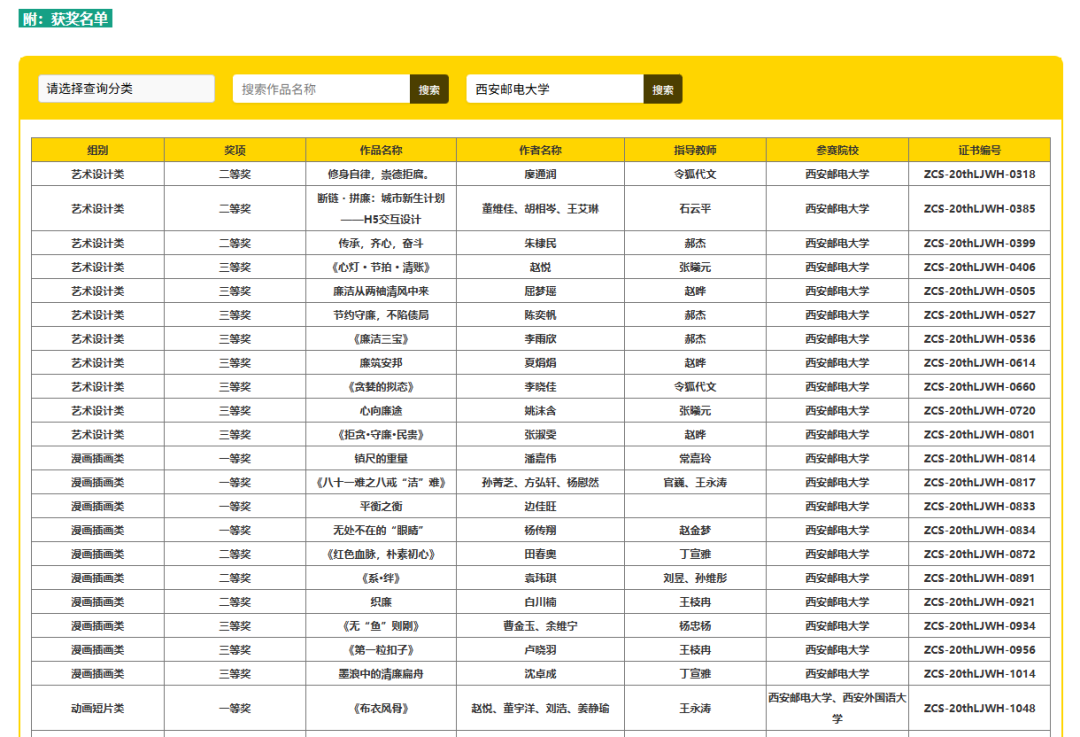
Task: Click the work title 《第一粒扣子》
Action: tap(381, 650)
